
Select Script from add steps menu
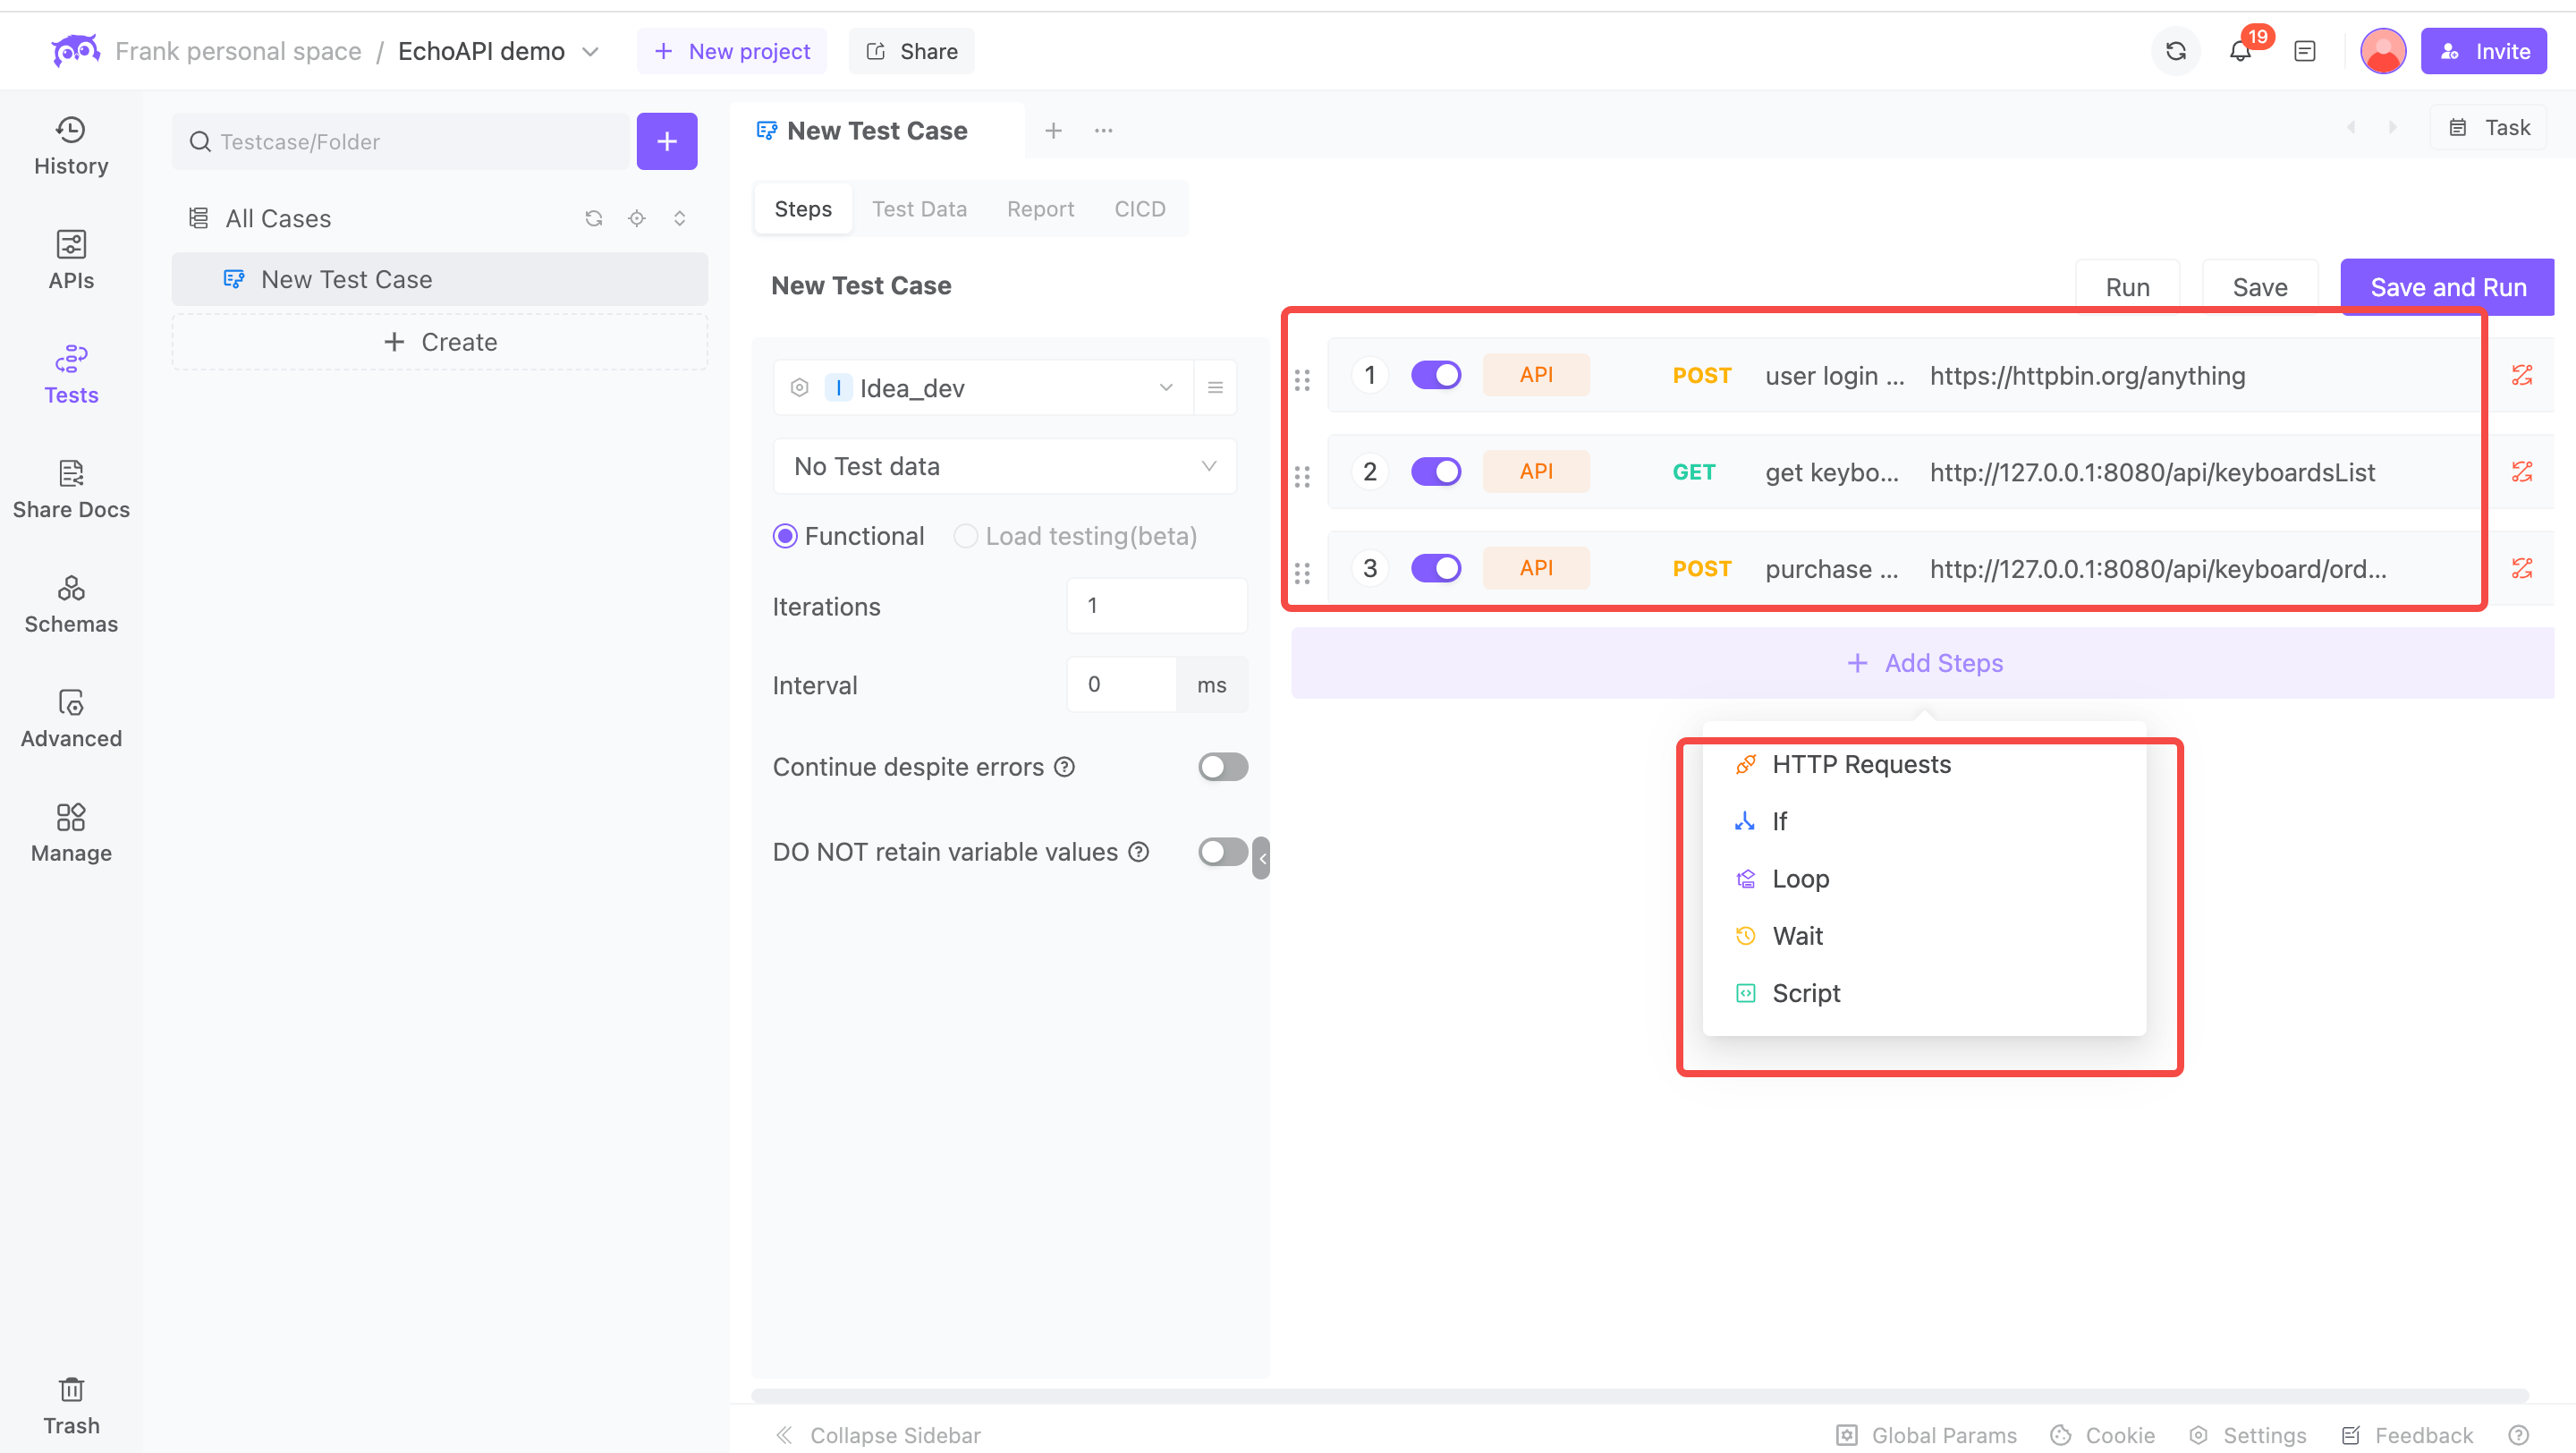(x=1807, y=993)
